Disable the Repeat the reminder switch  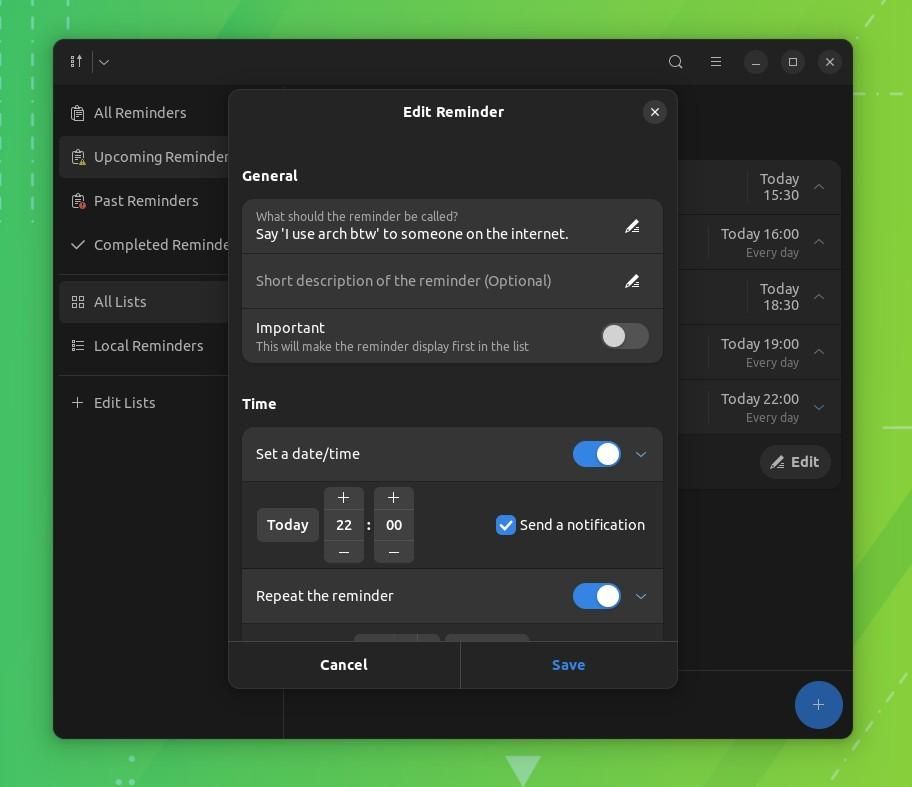(x=597, y=596)
